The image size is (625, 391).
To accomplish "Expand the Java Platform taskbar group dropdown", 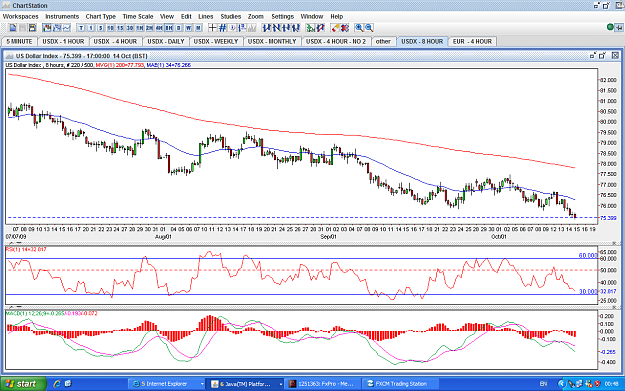I will point(281,384).
